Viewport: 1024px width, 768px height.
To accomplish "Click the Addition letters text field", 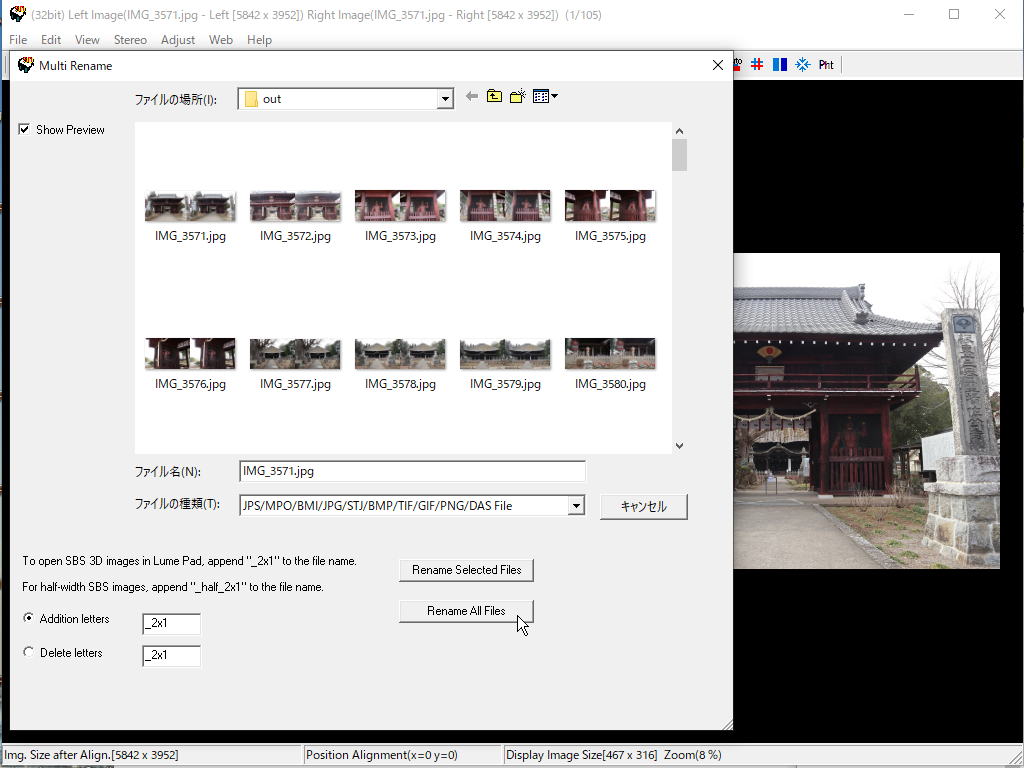I will 171,624.
